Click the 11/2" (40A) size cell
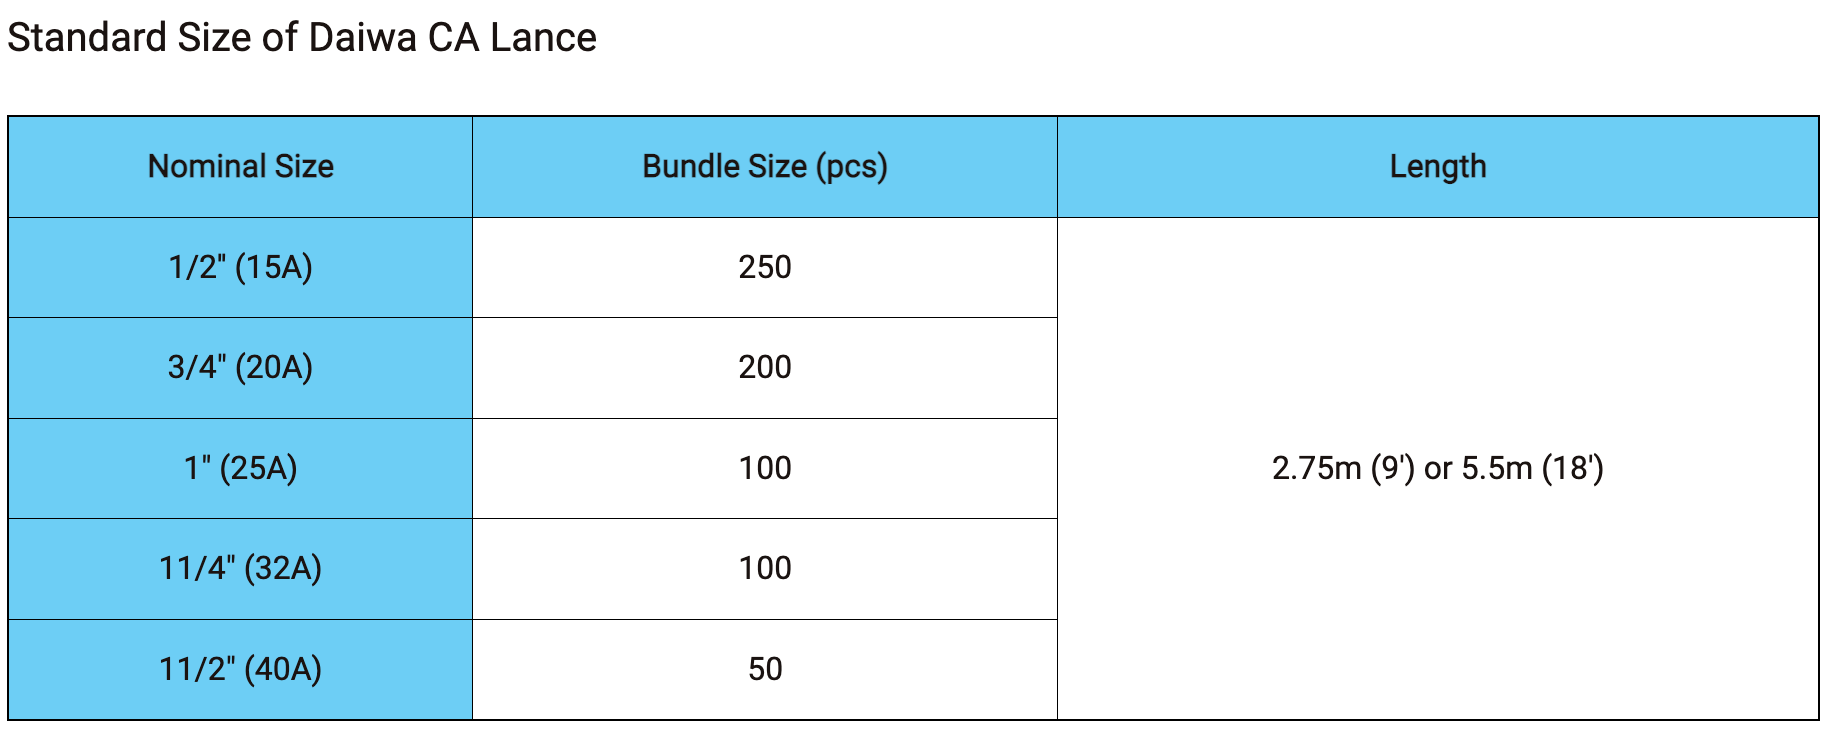 pyautogui.click(x=241, y=669)
